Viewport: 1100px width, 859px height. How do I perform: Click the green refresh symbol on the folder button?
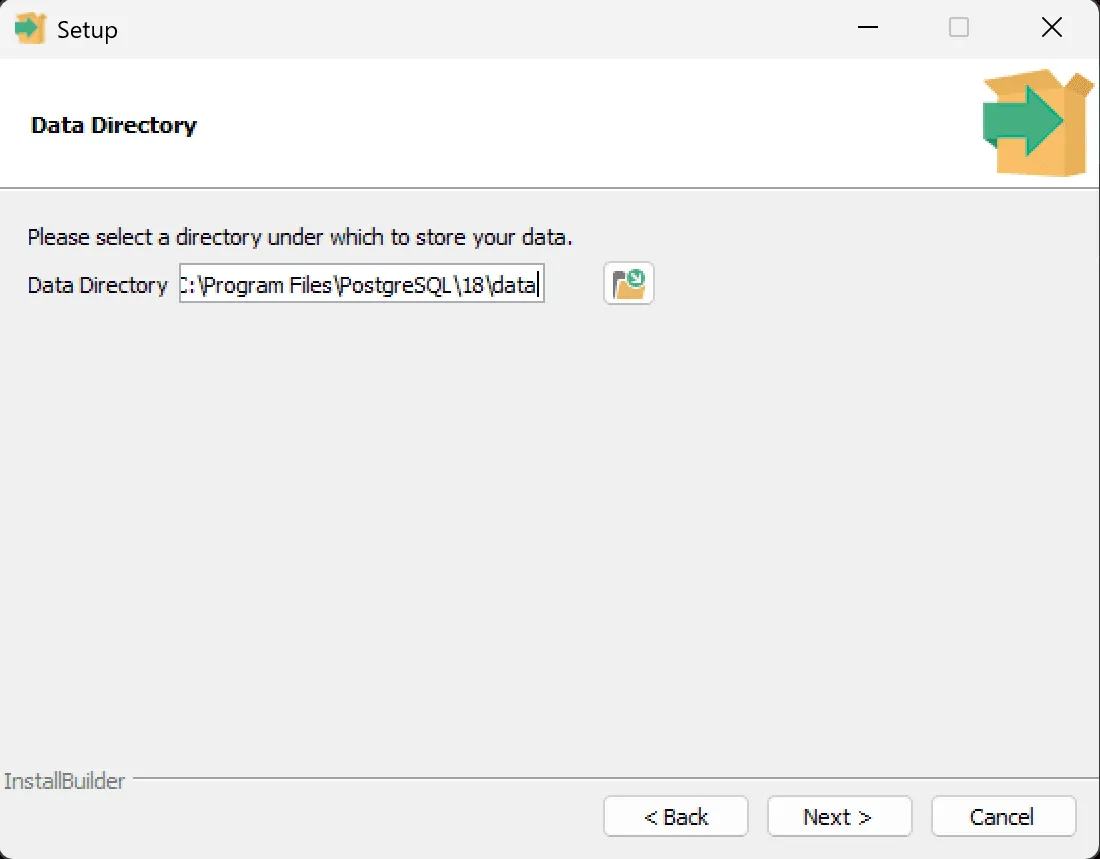pos(634,277)
